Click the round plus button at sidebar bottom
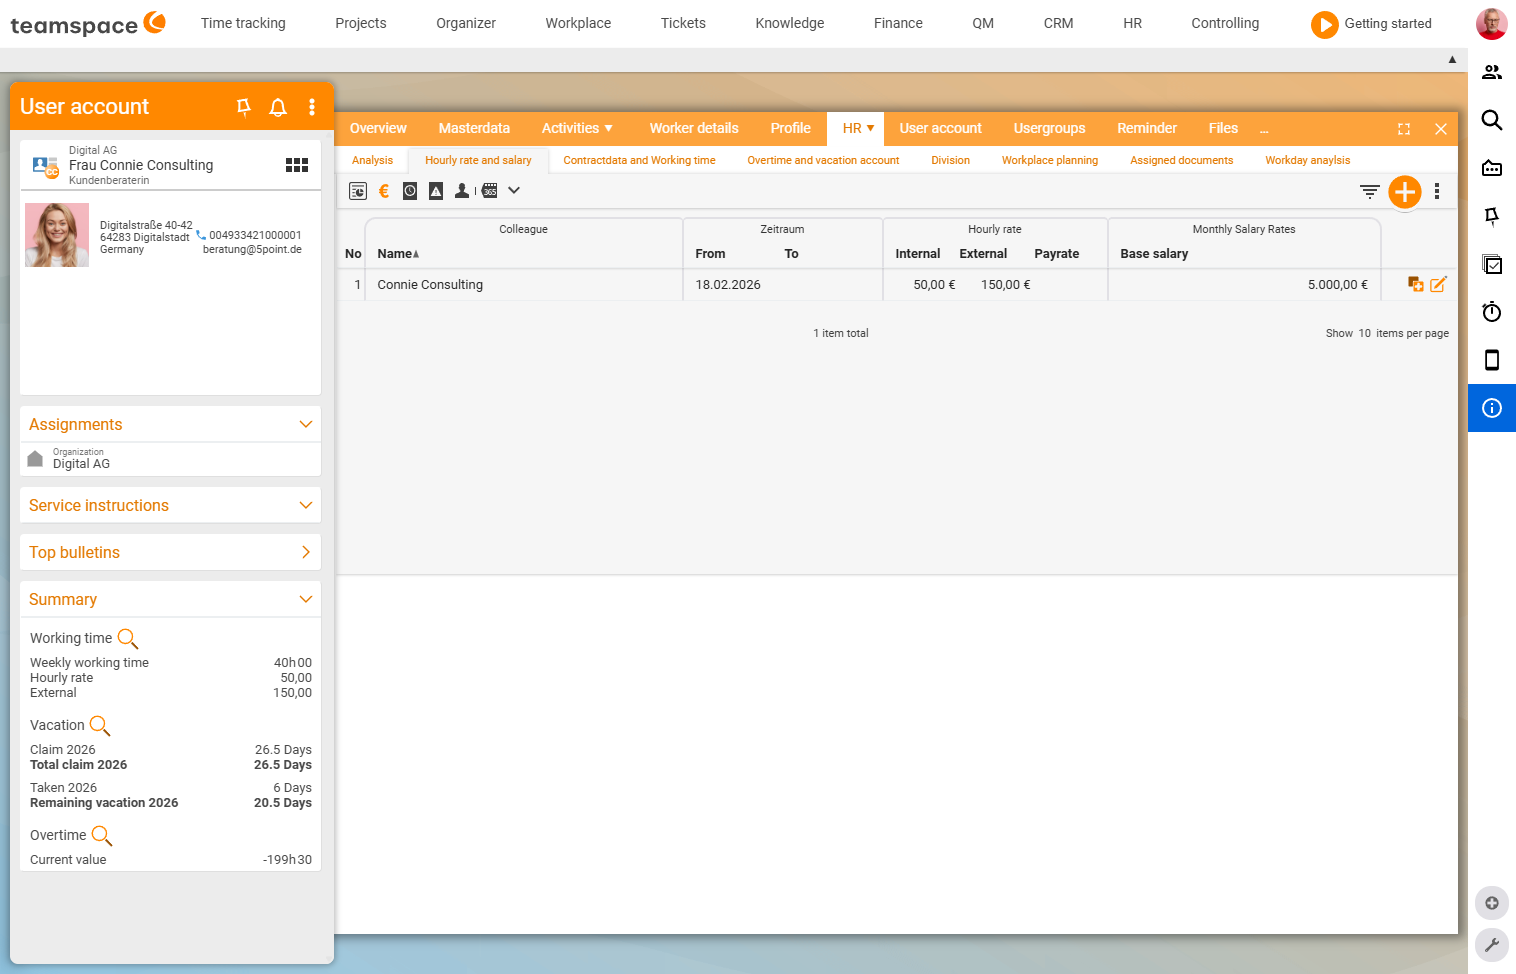The width and height of the screenshot is (1516, 974). coord(1492,903)
